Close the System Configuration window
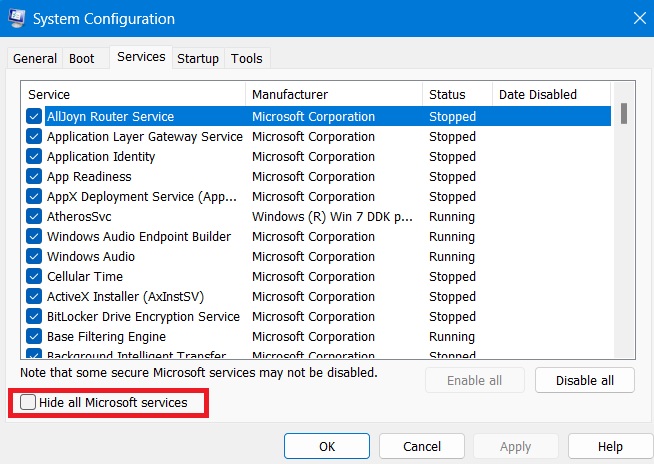654x464 pixels. pos(639,18)
